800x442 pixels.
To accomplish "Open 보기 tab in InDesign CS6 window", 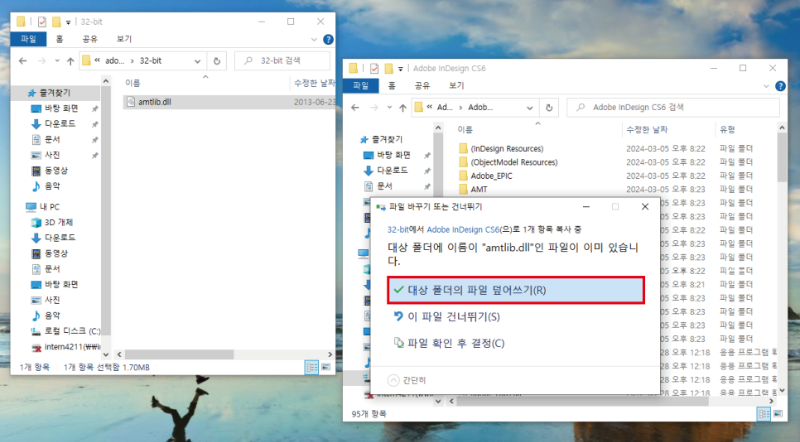I will [x=456, y=86].
